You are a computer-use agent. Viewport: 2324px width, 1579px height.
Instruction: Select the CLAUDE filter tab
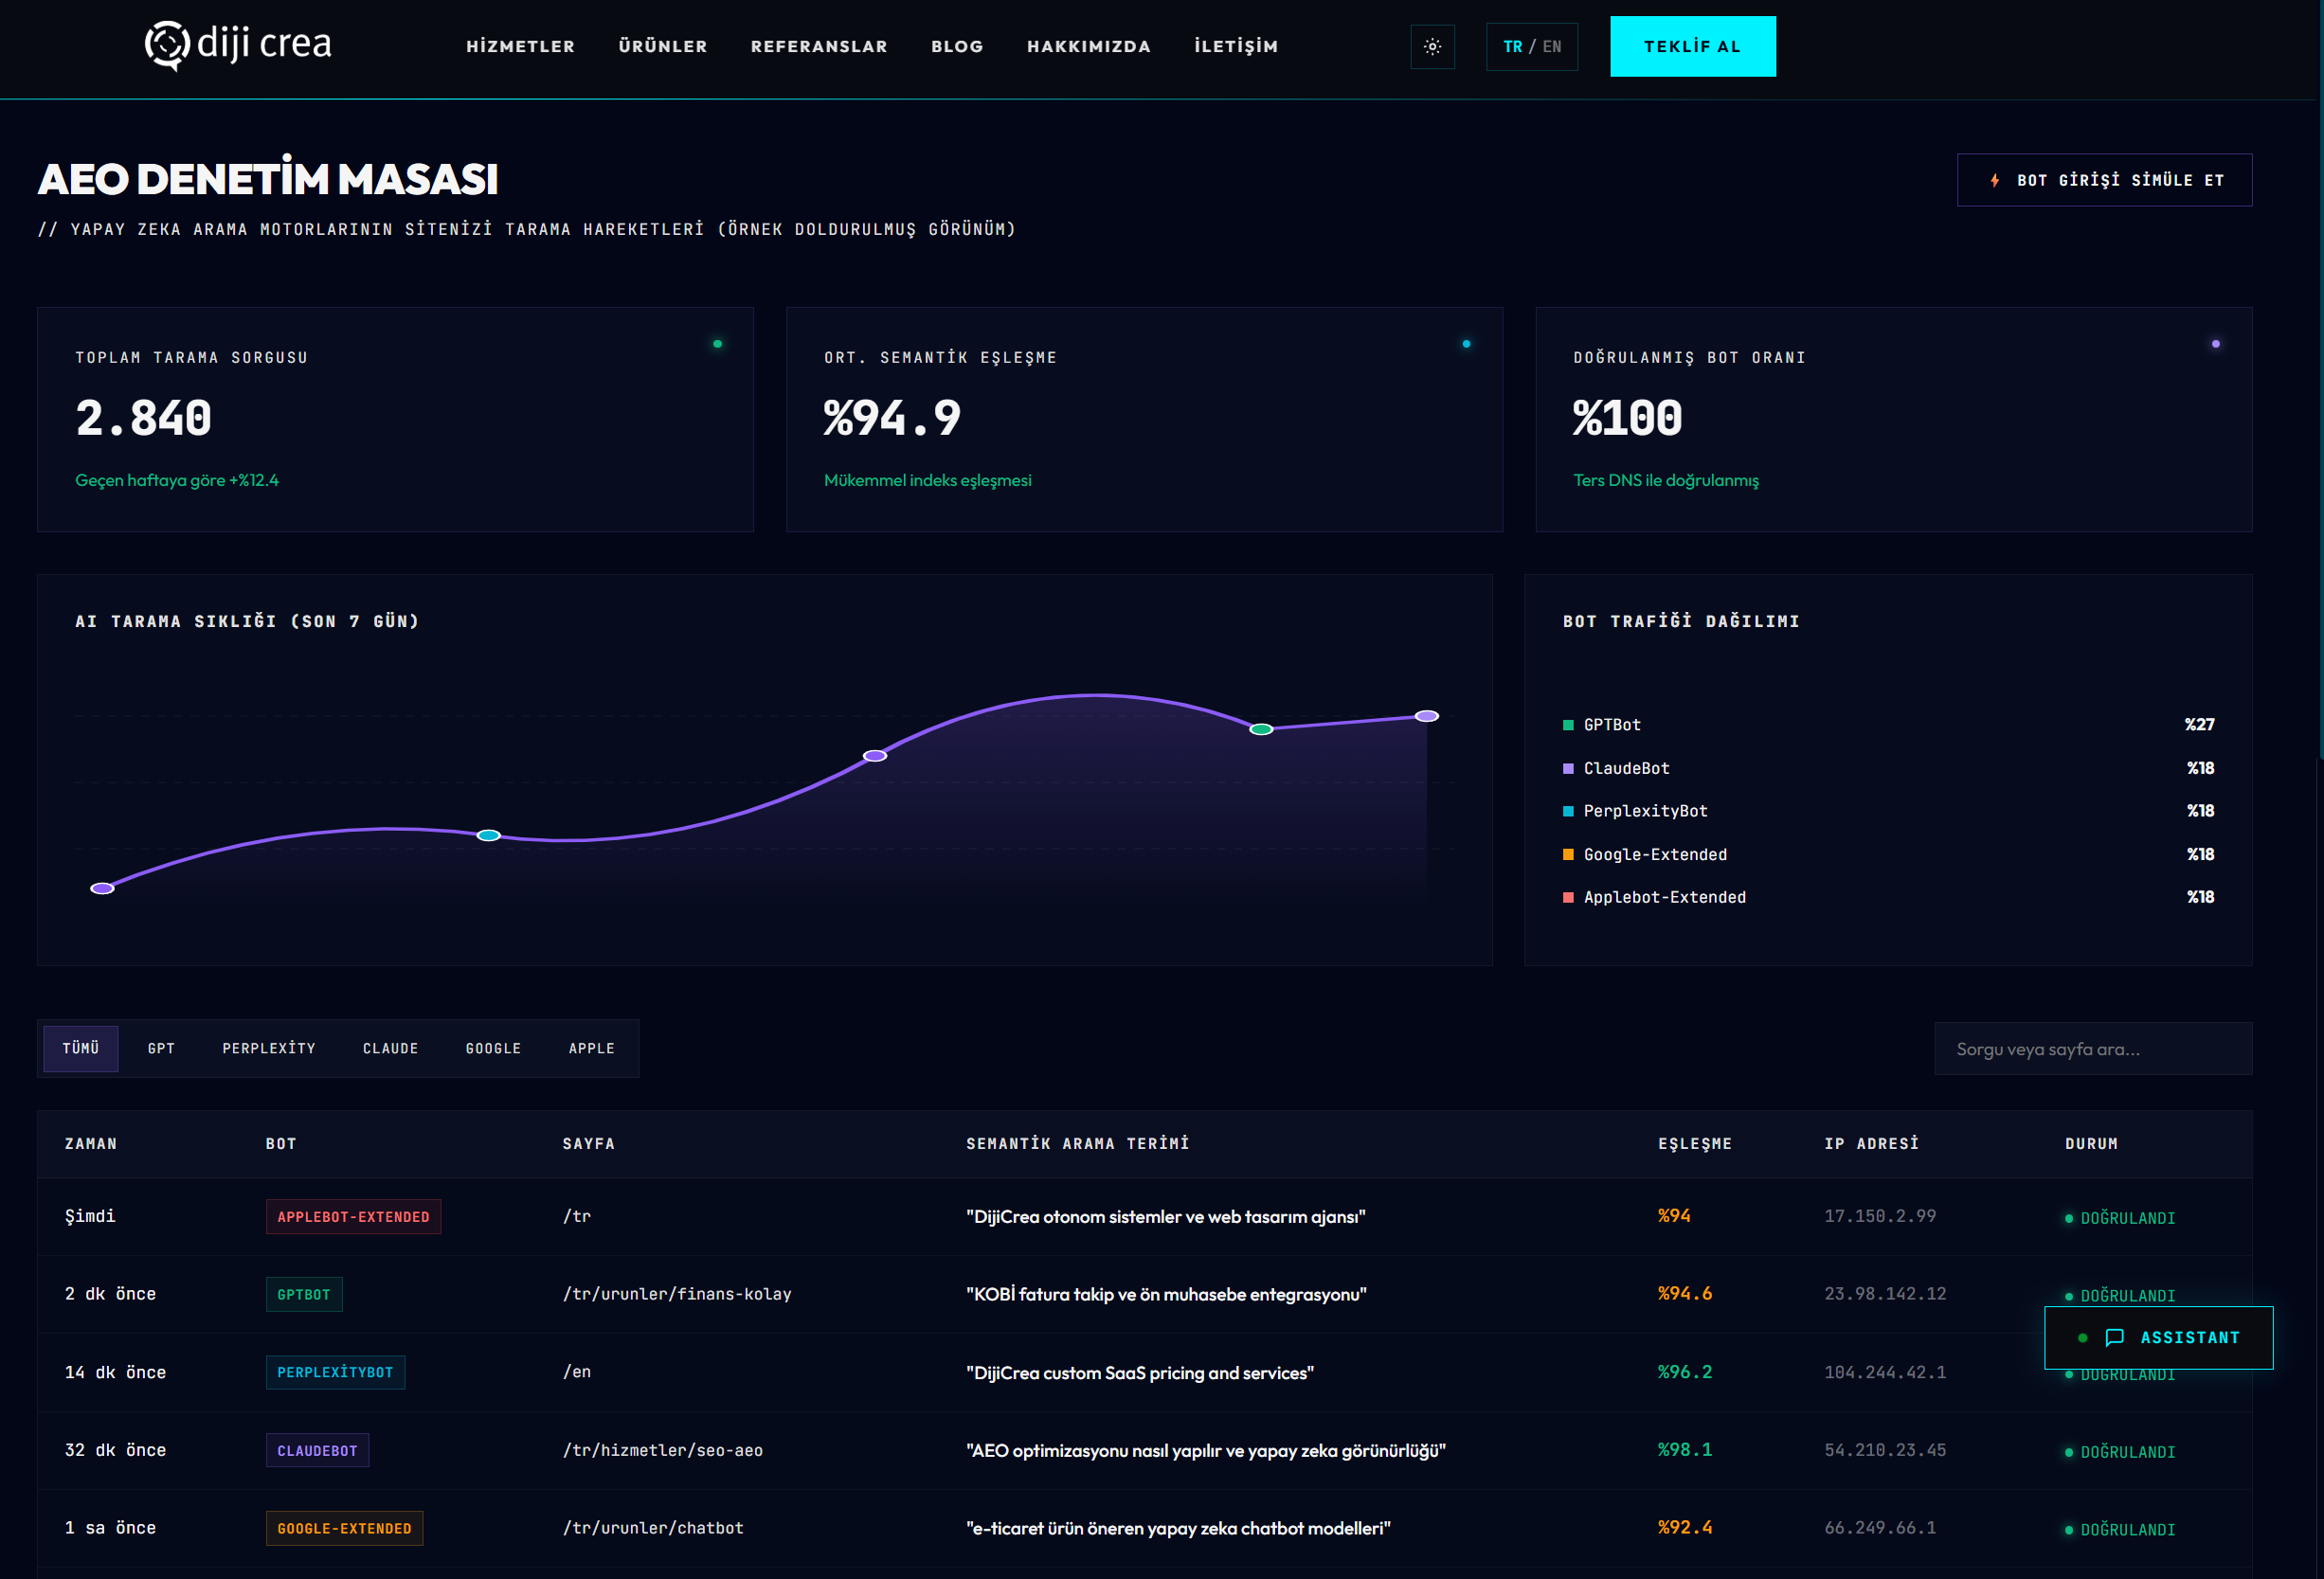pyautogui.click(x=390, y=1048)
